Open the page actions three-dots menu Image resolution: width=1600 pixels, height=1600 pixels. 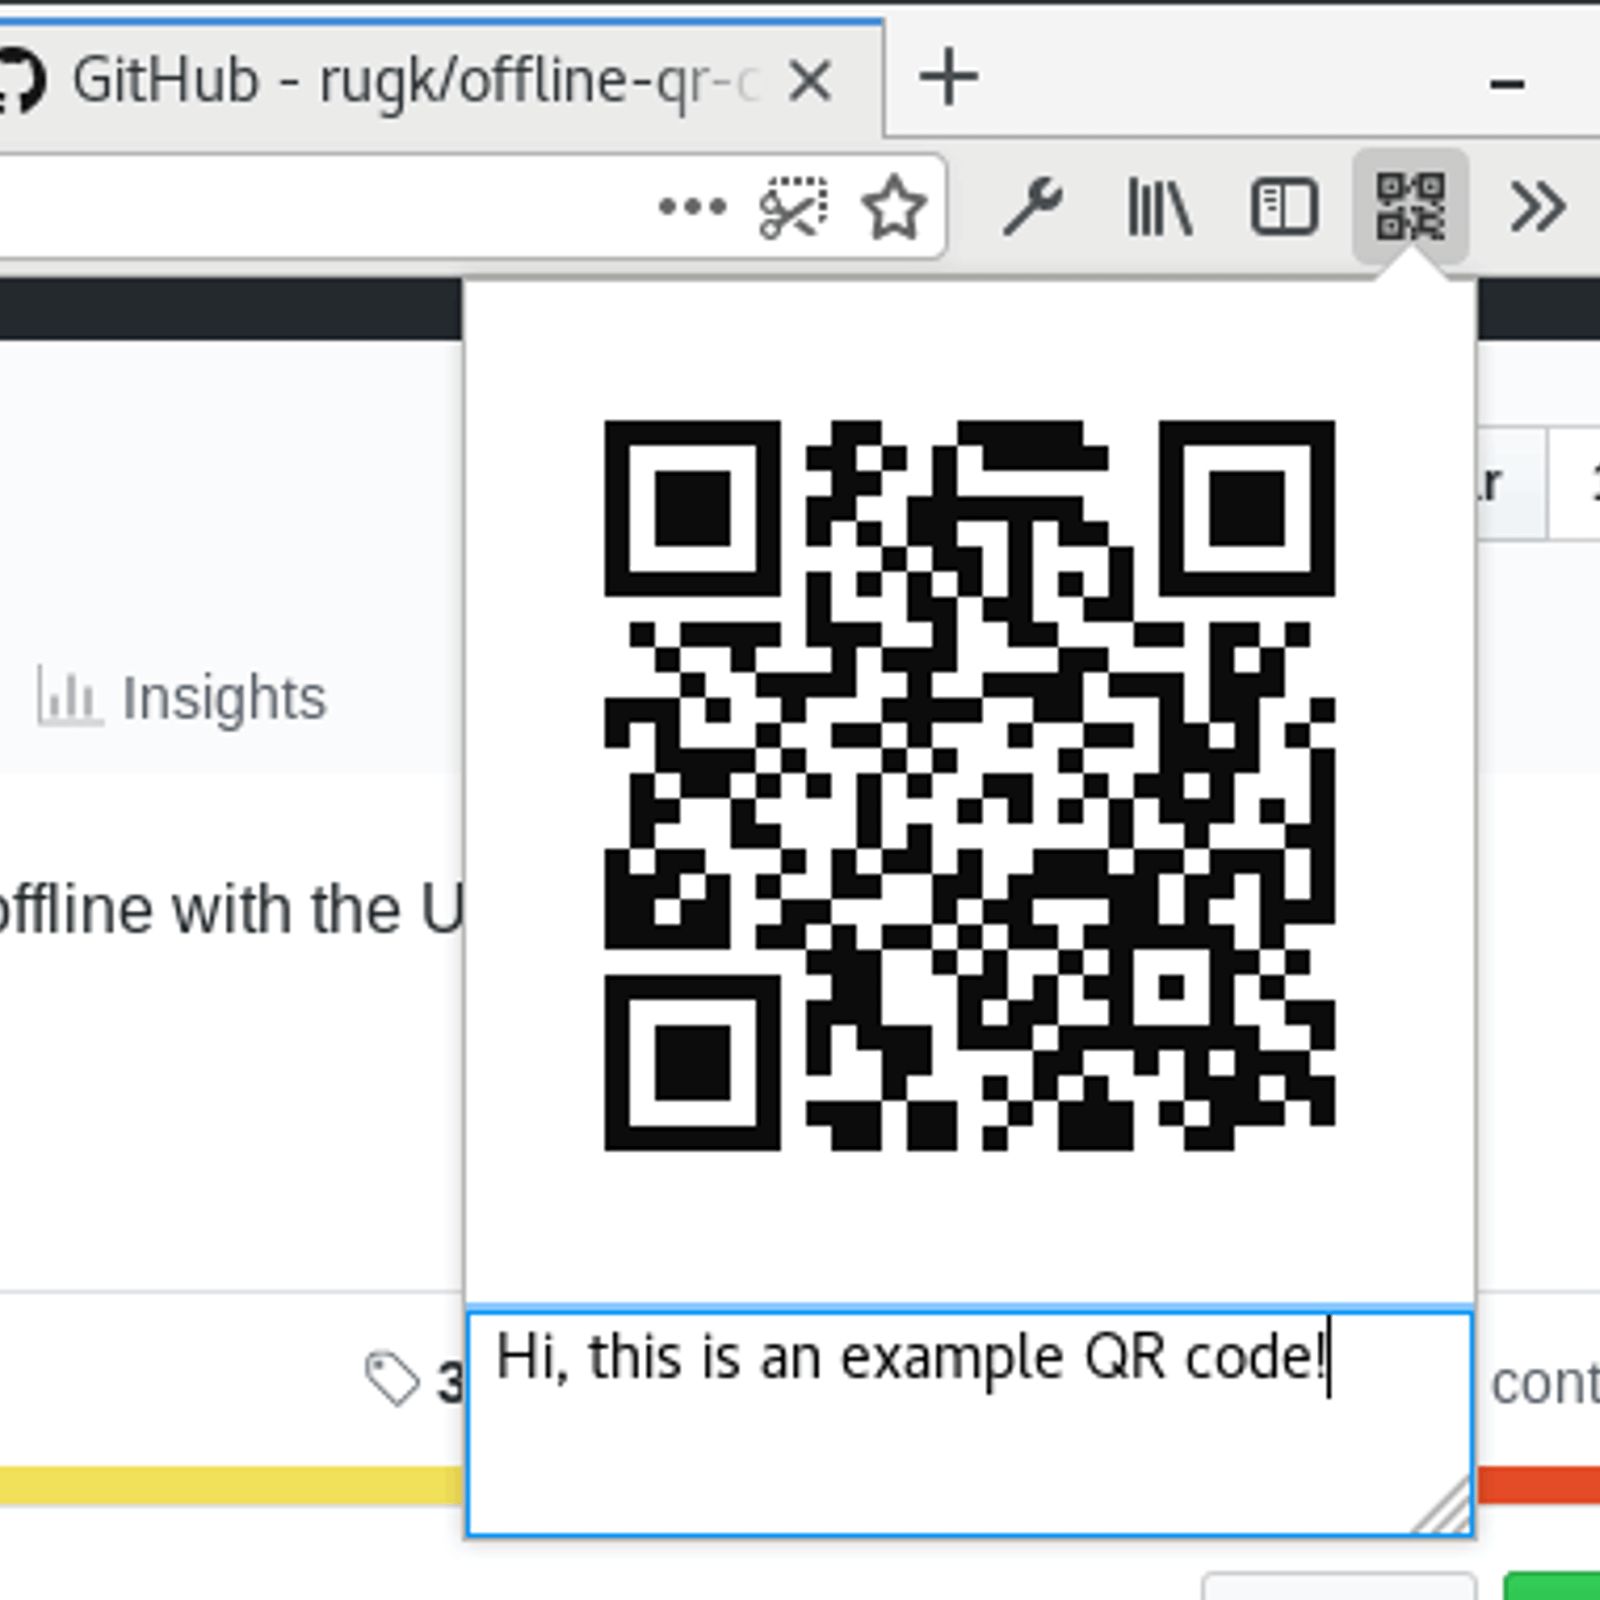[x=692, y=207]
